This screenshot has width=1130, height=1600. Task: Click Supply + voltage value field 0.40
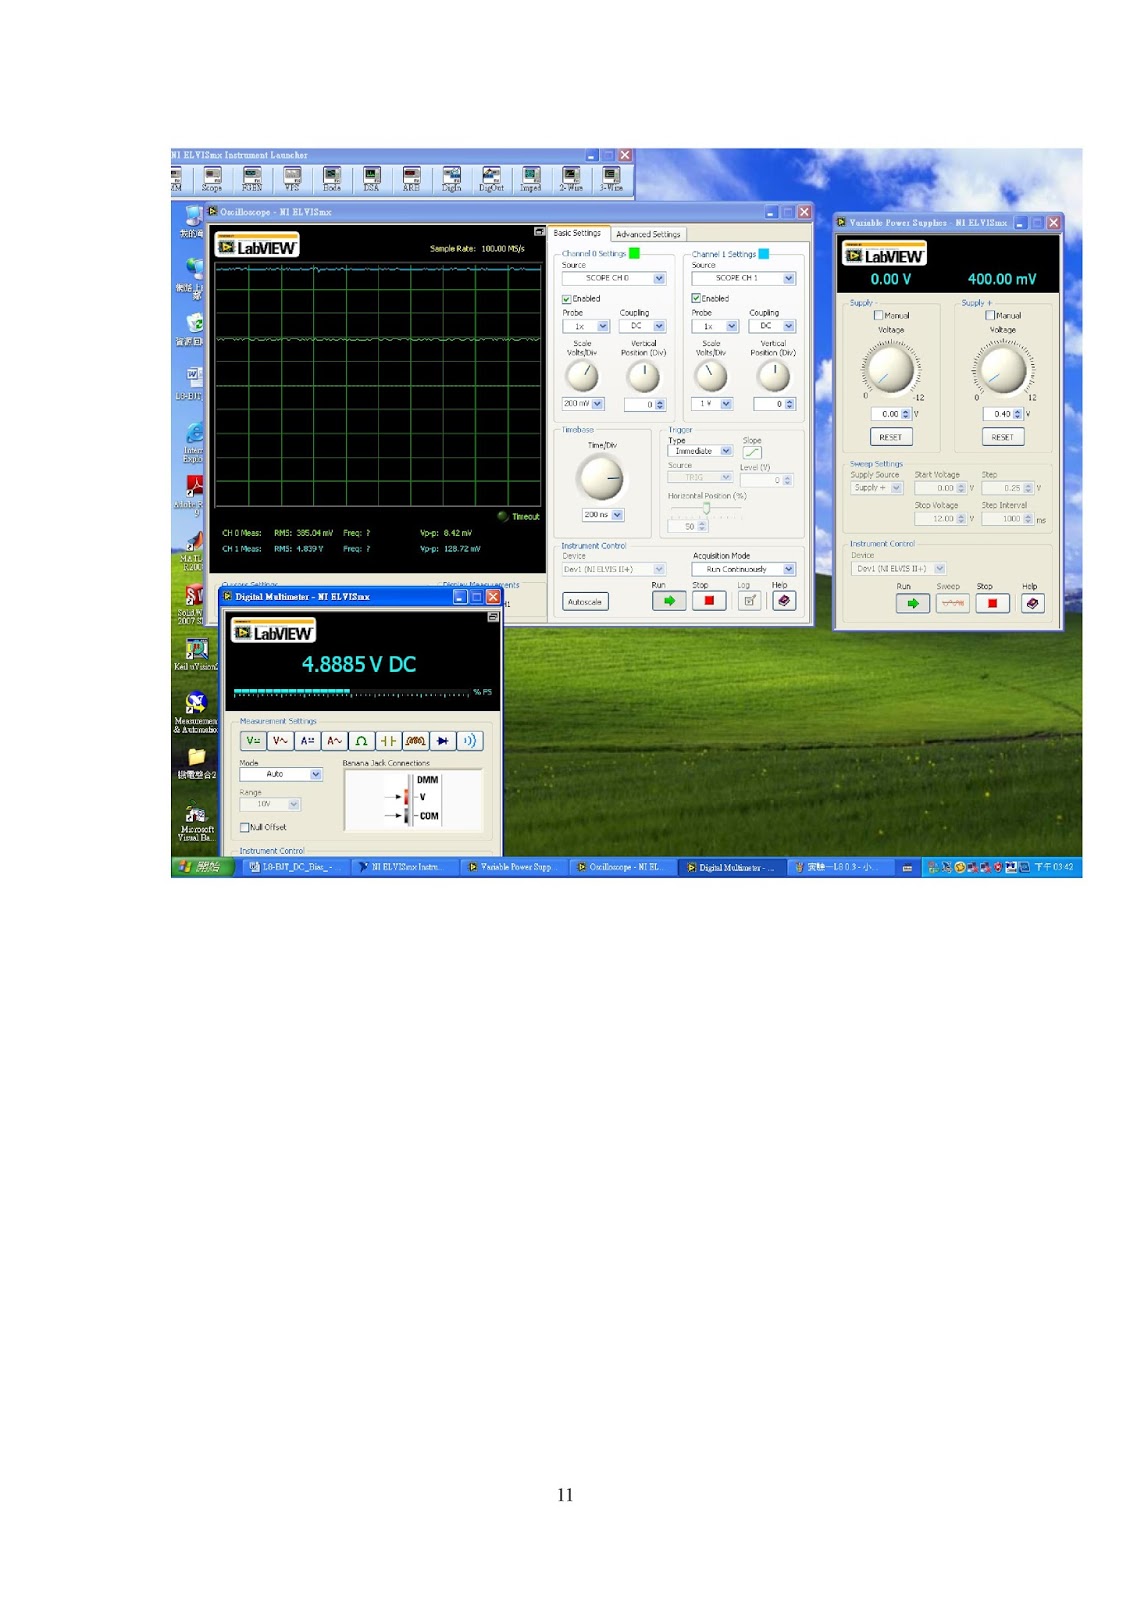(997, 414)
